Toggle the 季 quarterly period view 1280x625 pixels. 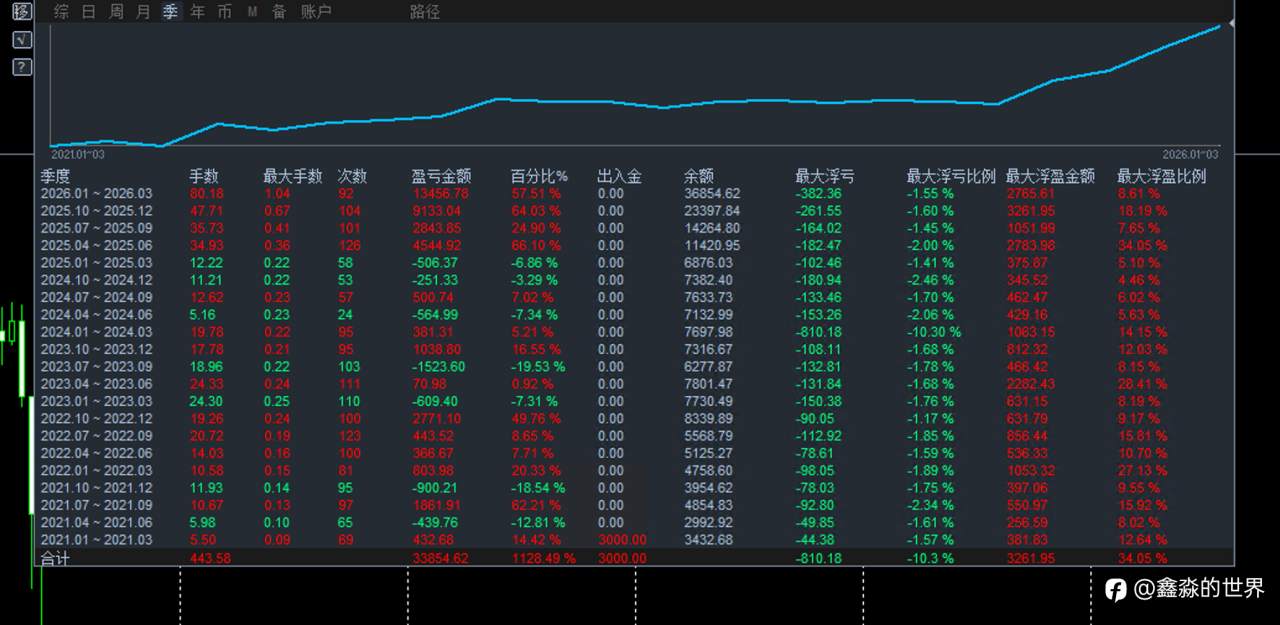[x=170, y=12]
